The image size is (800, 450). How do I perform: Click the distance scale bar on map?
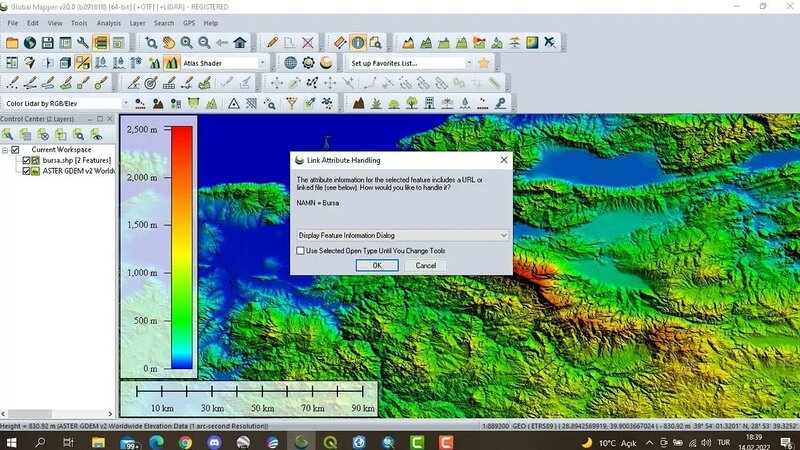pyautogui.click(x=249, y=391)
